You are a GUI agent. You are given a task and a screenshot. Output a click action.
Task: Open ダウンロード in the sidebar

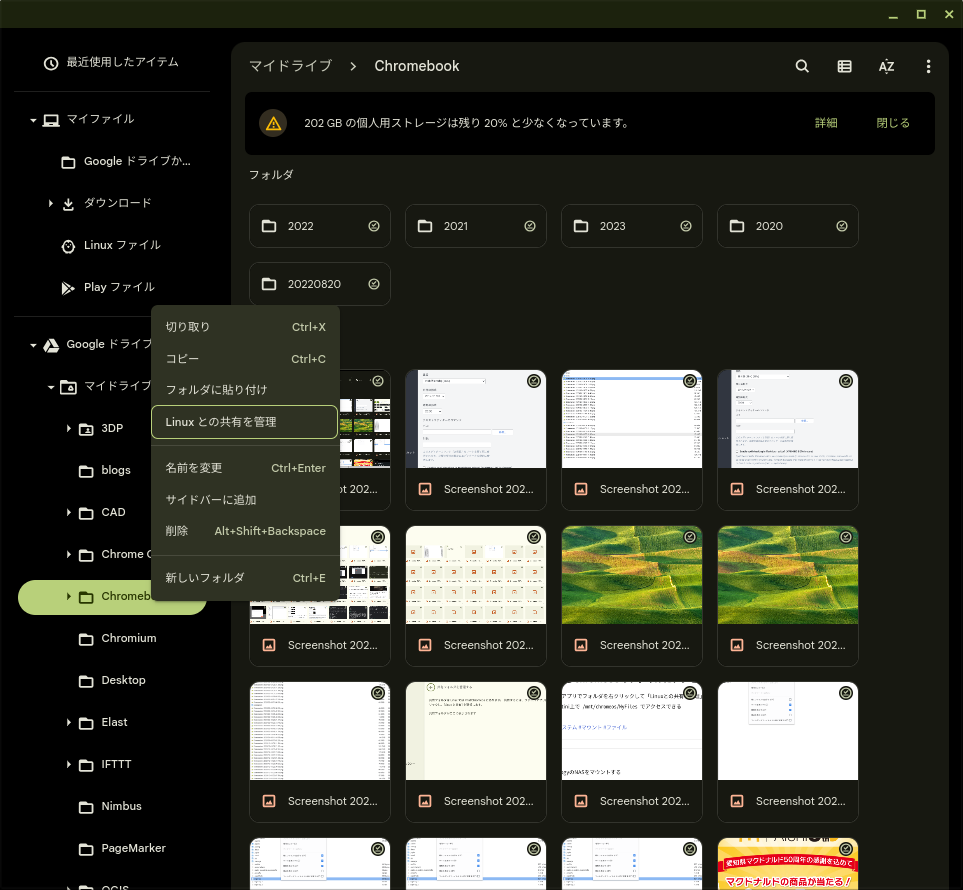117,203
